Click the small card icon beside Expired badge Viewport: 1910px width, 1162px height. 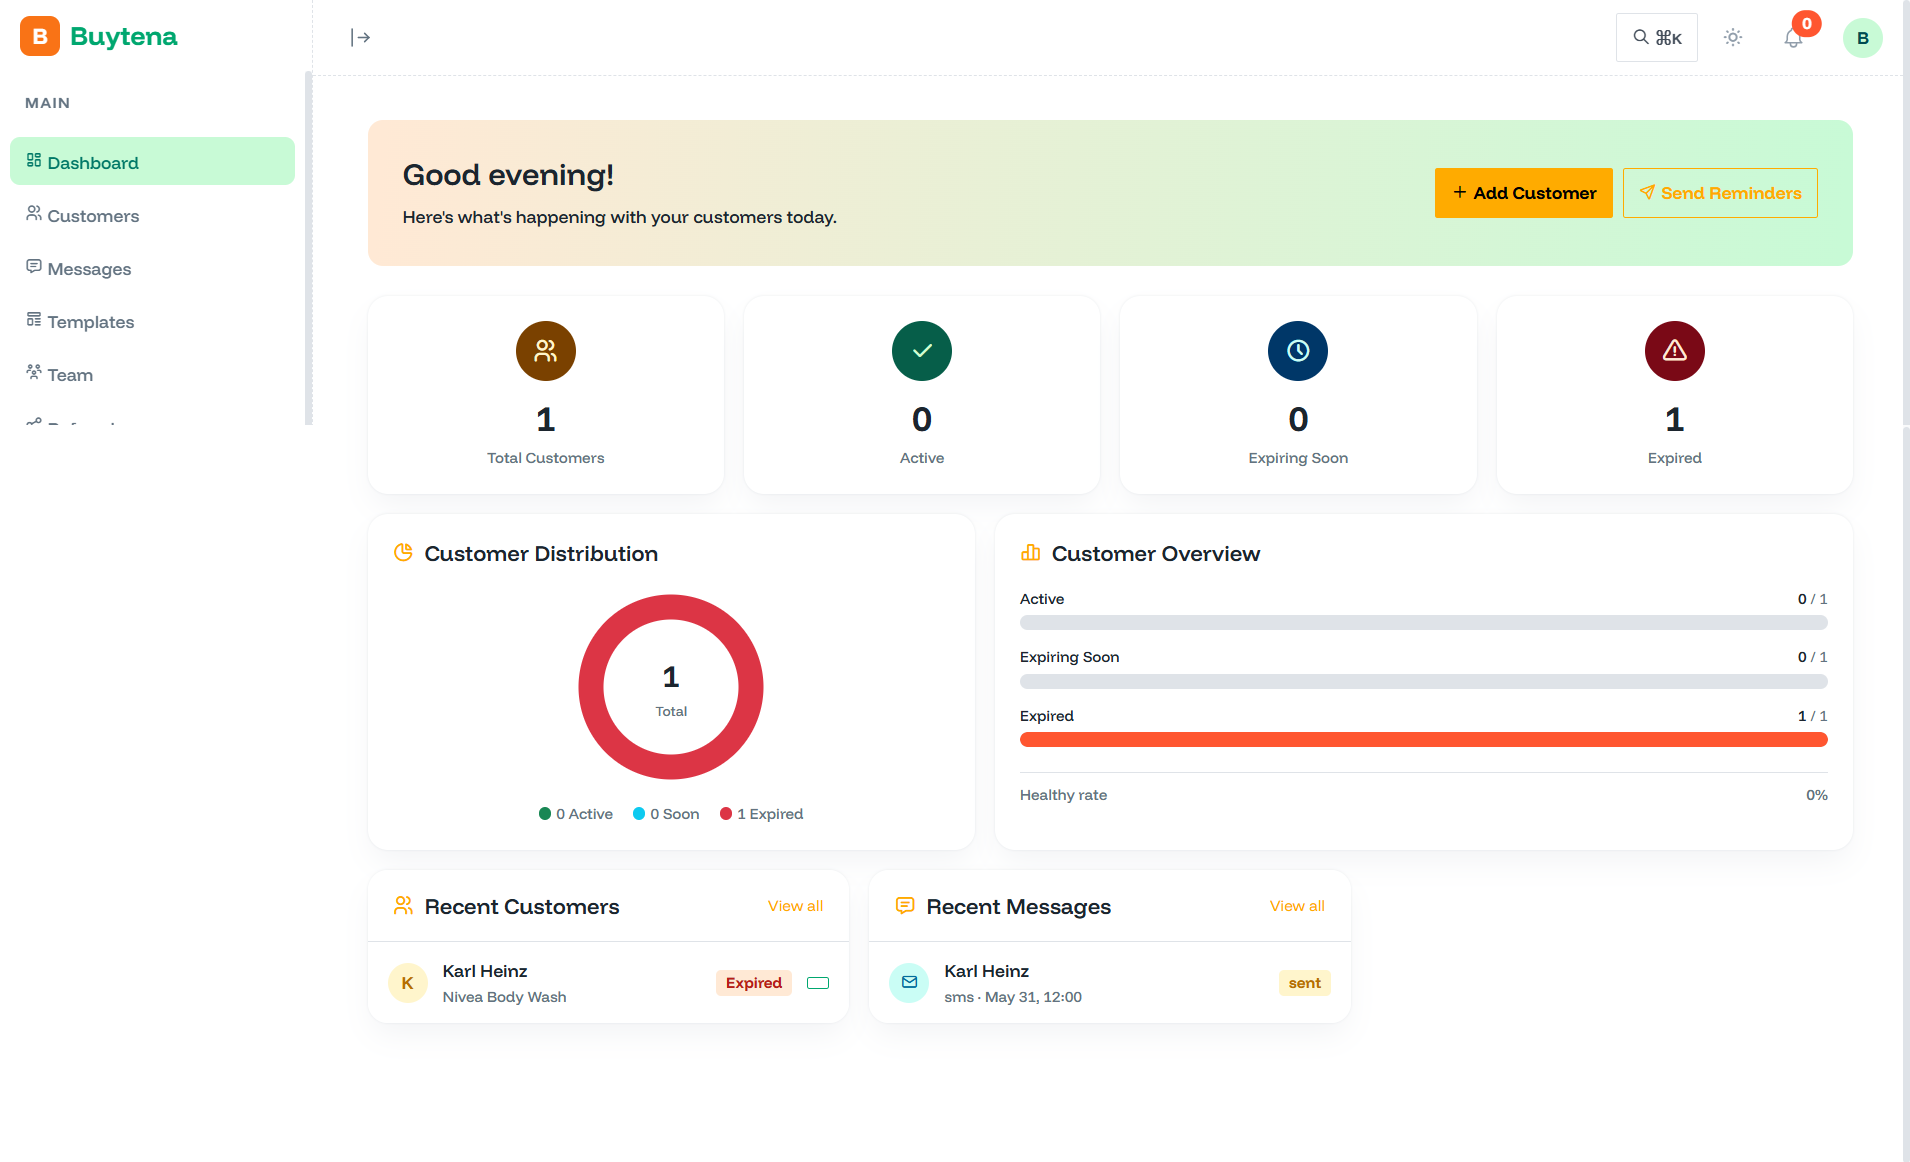(x=818, y=983)
